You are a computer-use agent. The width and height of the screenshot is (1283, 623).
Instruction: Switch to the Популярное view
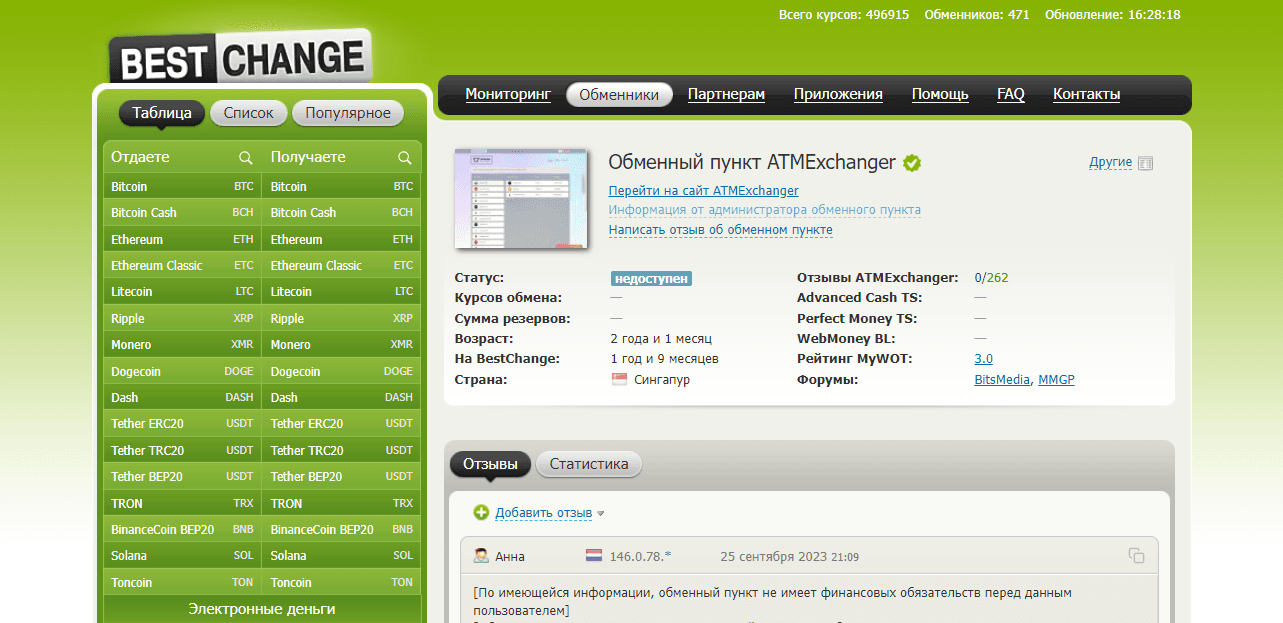(348, 113)
